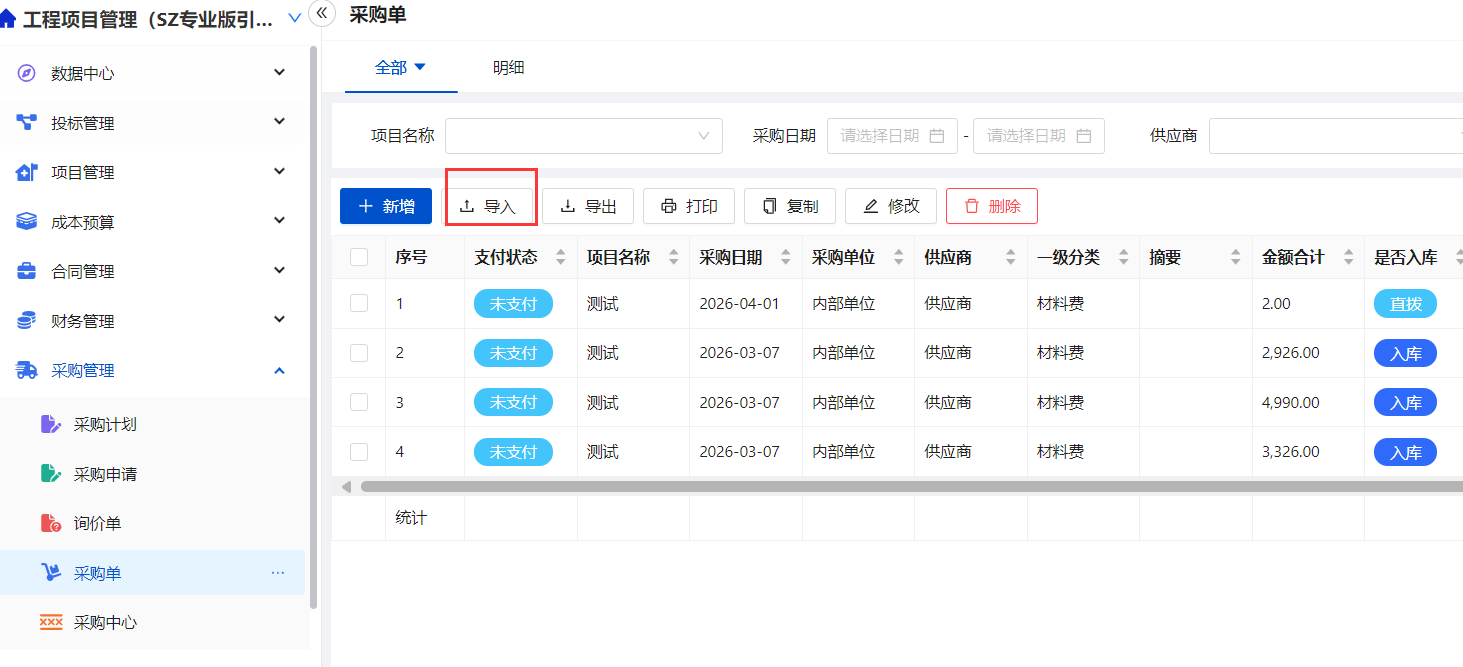Image resolution: width=1463 pixels, height=667 pixels.
Task: Select the 采购计划 sidebar icon
Action: [x=52, y=423]
